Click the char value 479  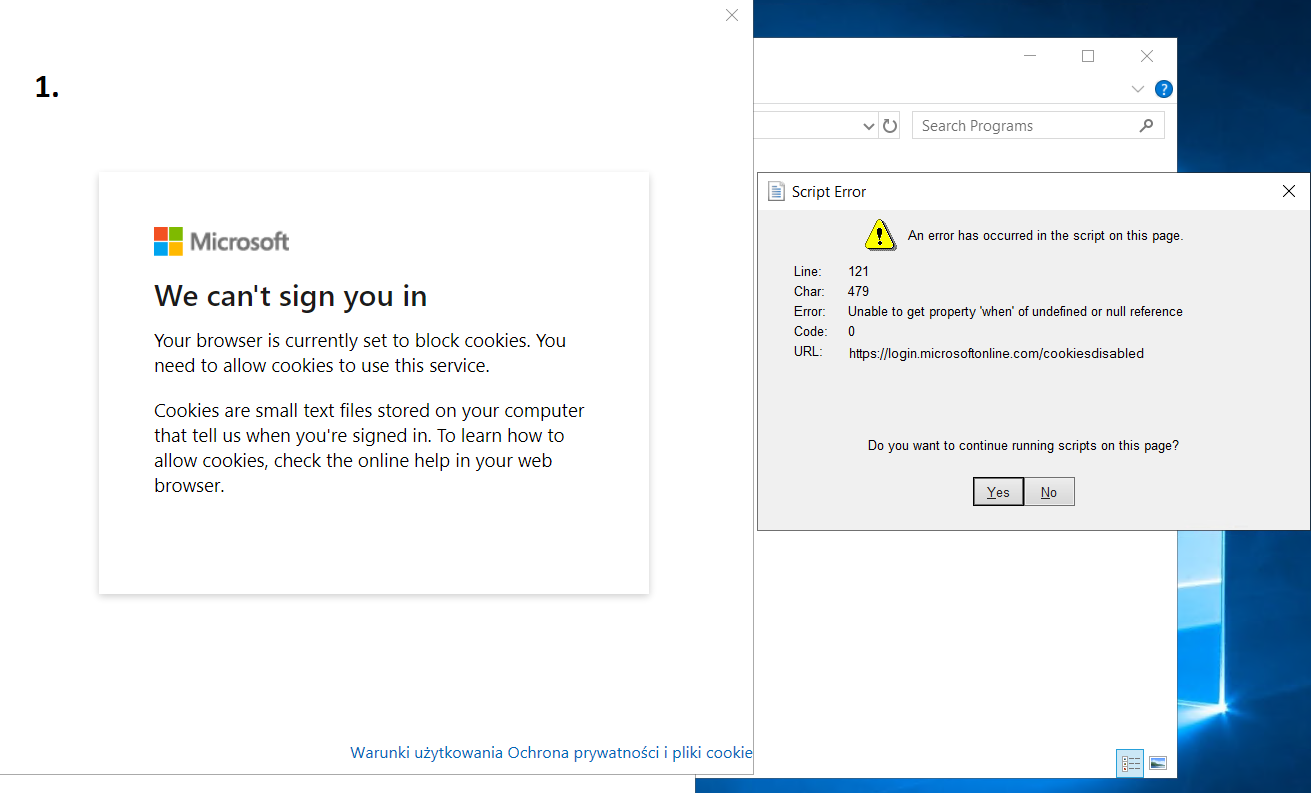(858, 291)
